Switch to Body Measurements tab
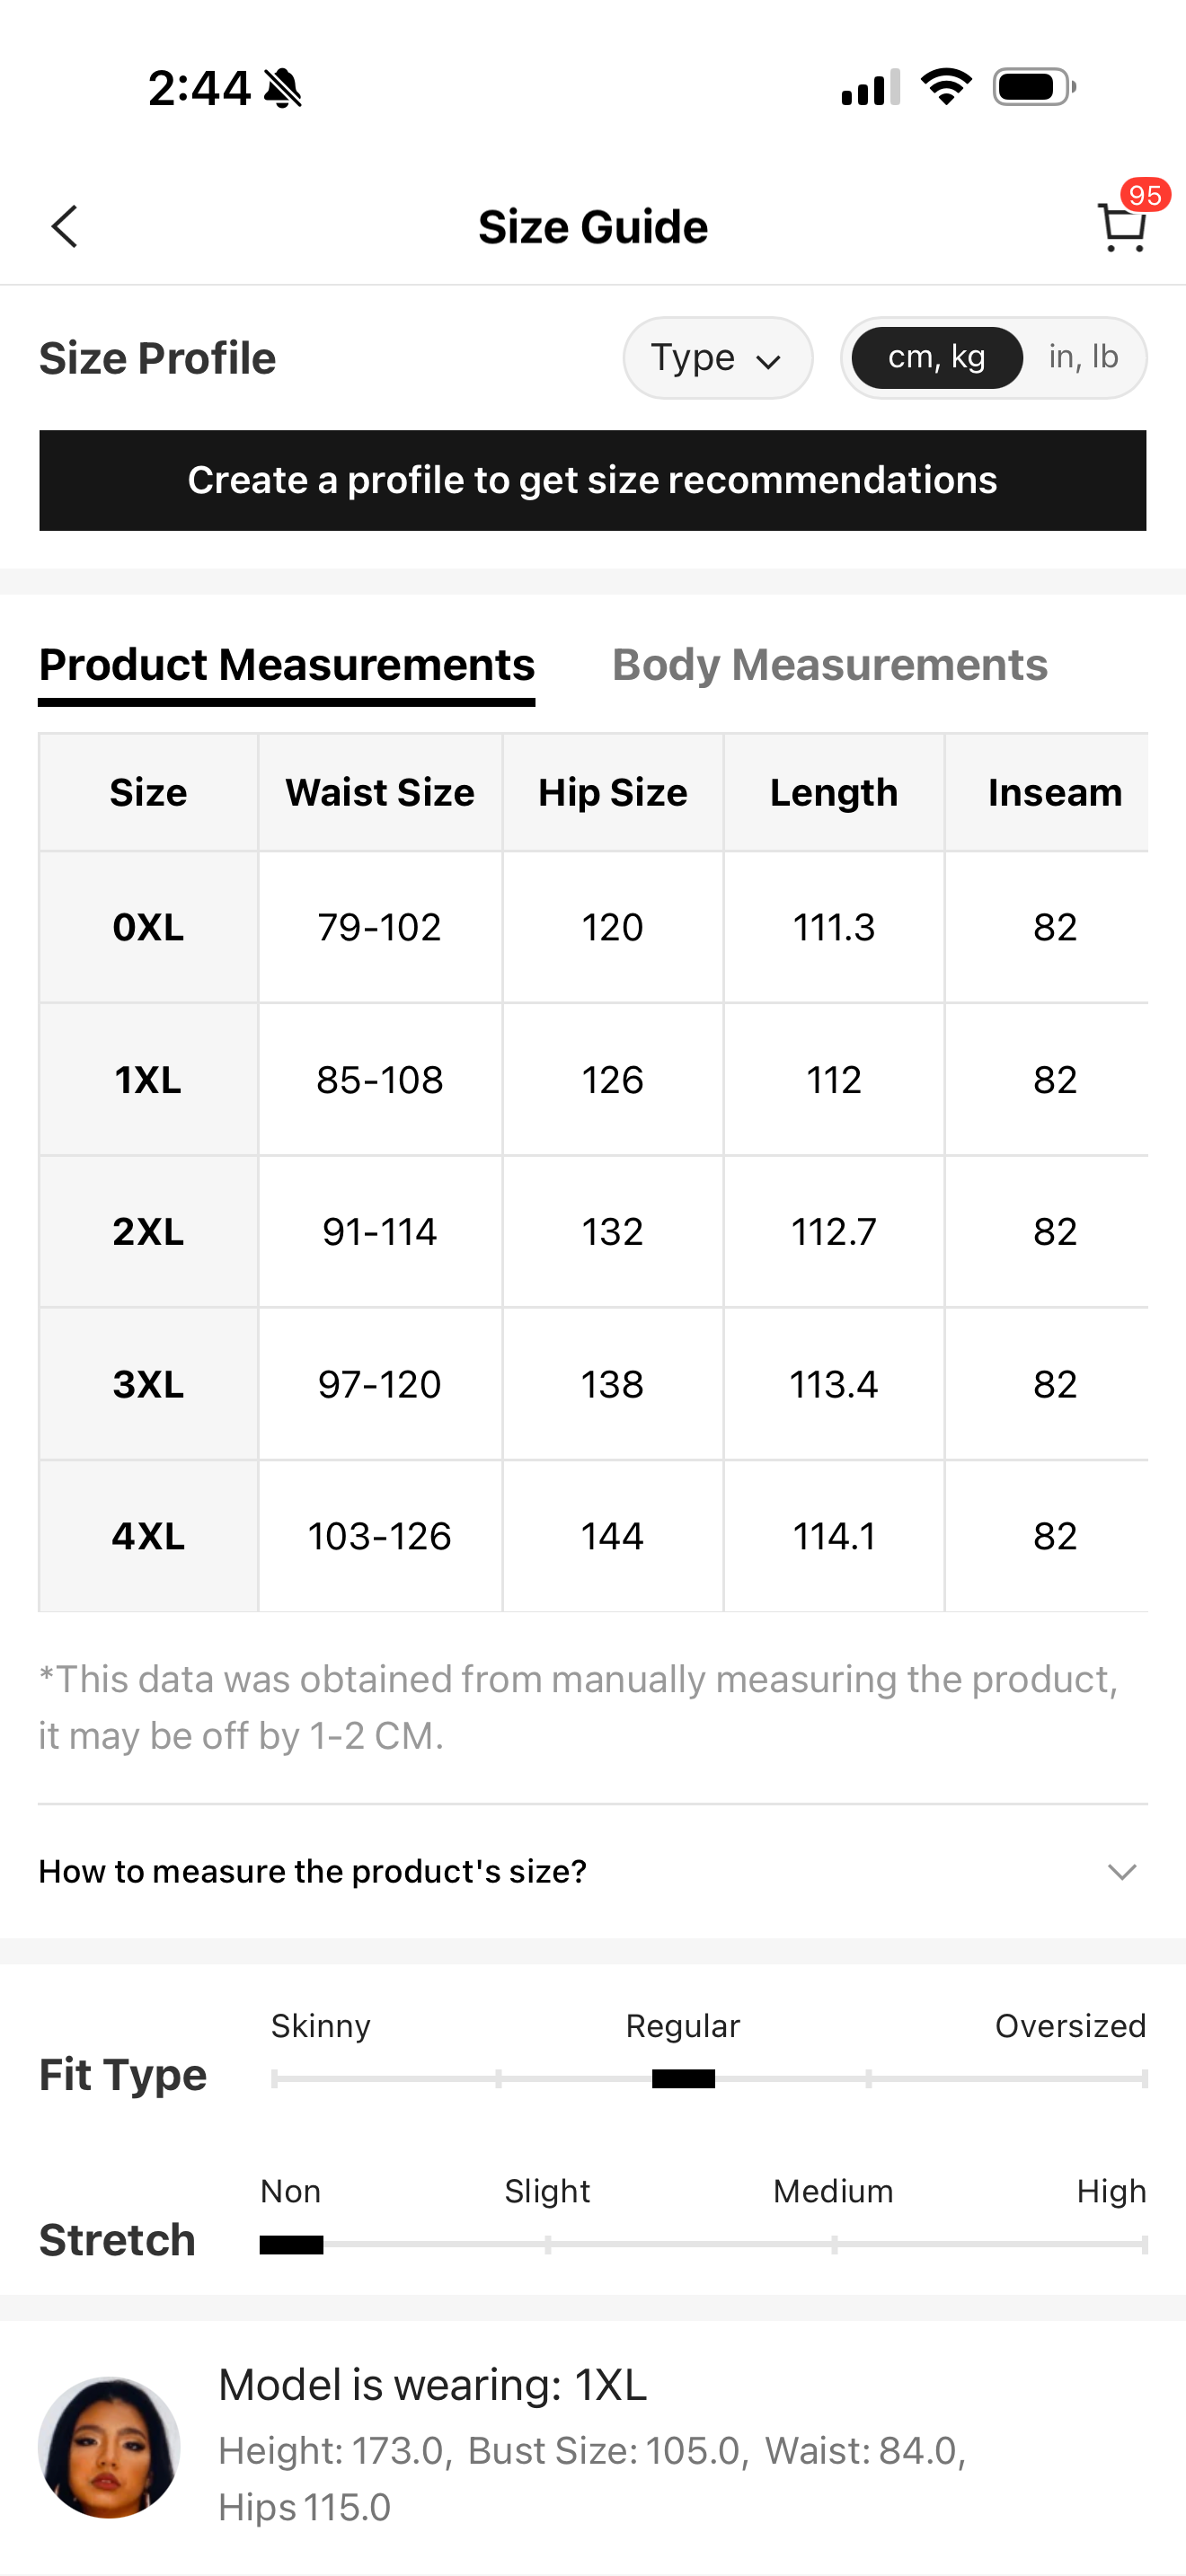Image resolution: width=1186 pixels, height=2576 pixels. pyautogui.click(x=829, y=666)
